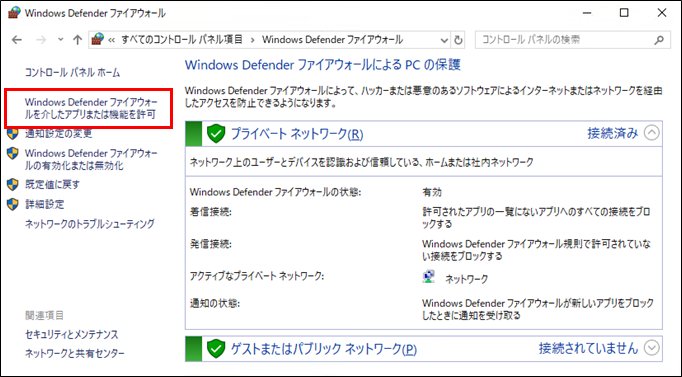The width and height of the screenshot is (682, 377).
Task: Click shield icon beside 詳細設定
Action: tap(13, 204)
